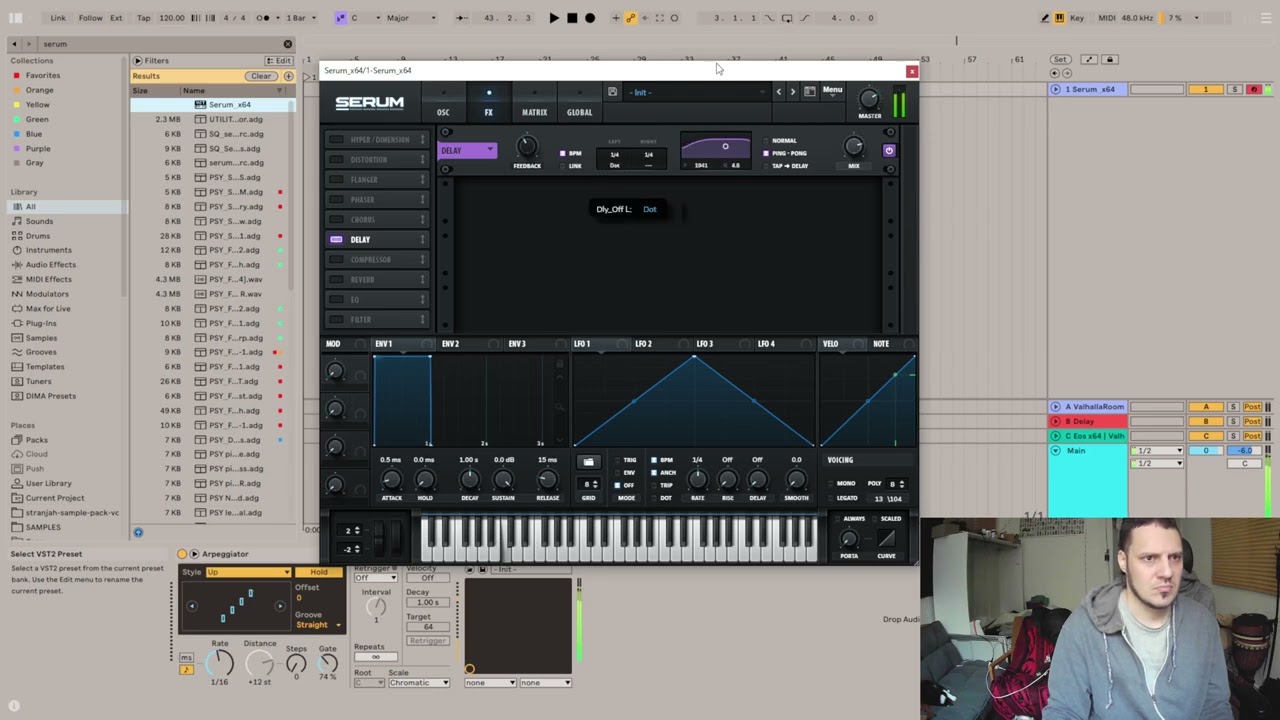Enable LFO Trig mode

617,460
